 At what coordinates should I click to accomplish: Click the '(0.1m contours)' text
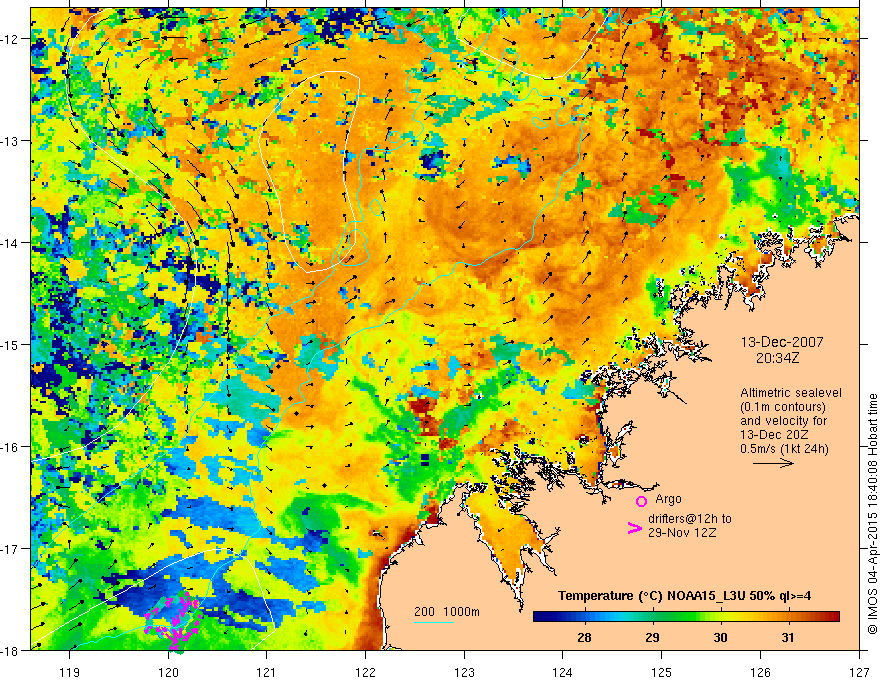point(782,407)
